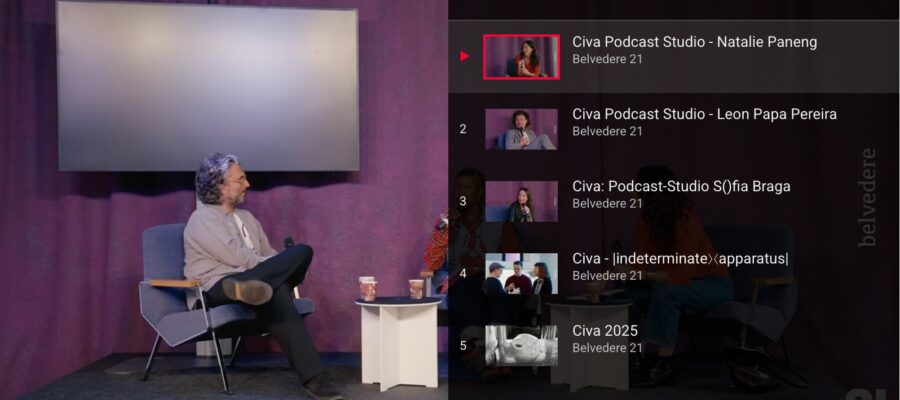Viewport: 900px width, 400px height.
Task: Open the Civa 2025 black-and-white thumbnail
Action: [521, 345]
